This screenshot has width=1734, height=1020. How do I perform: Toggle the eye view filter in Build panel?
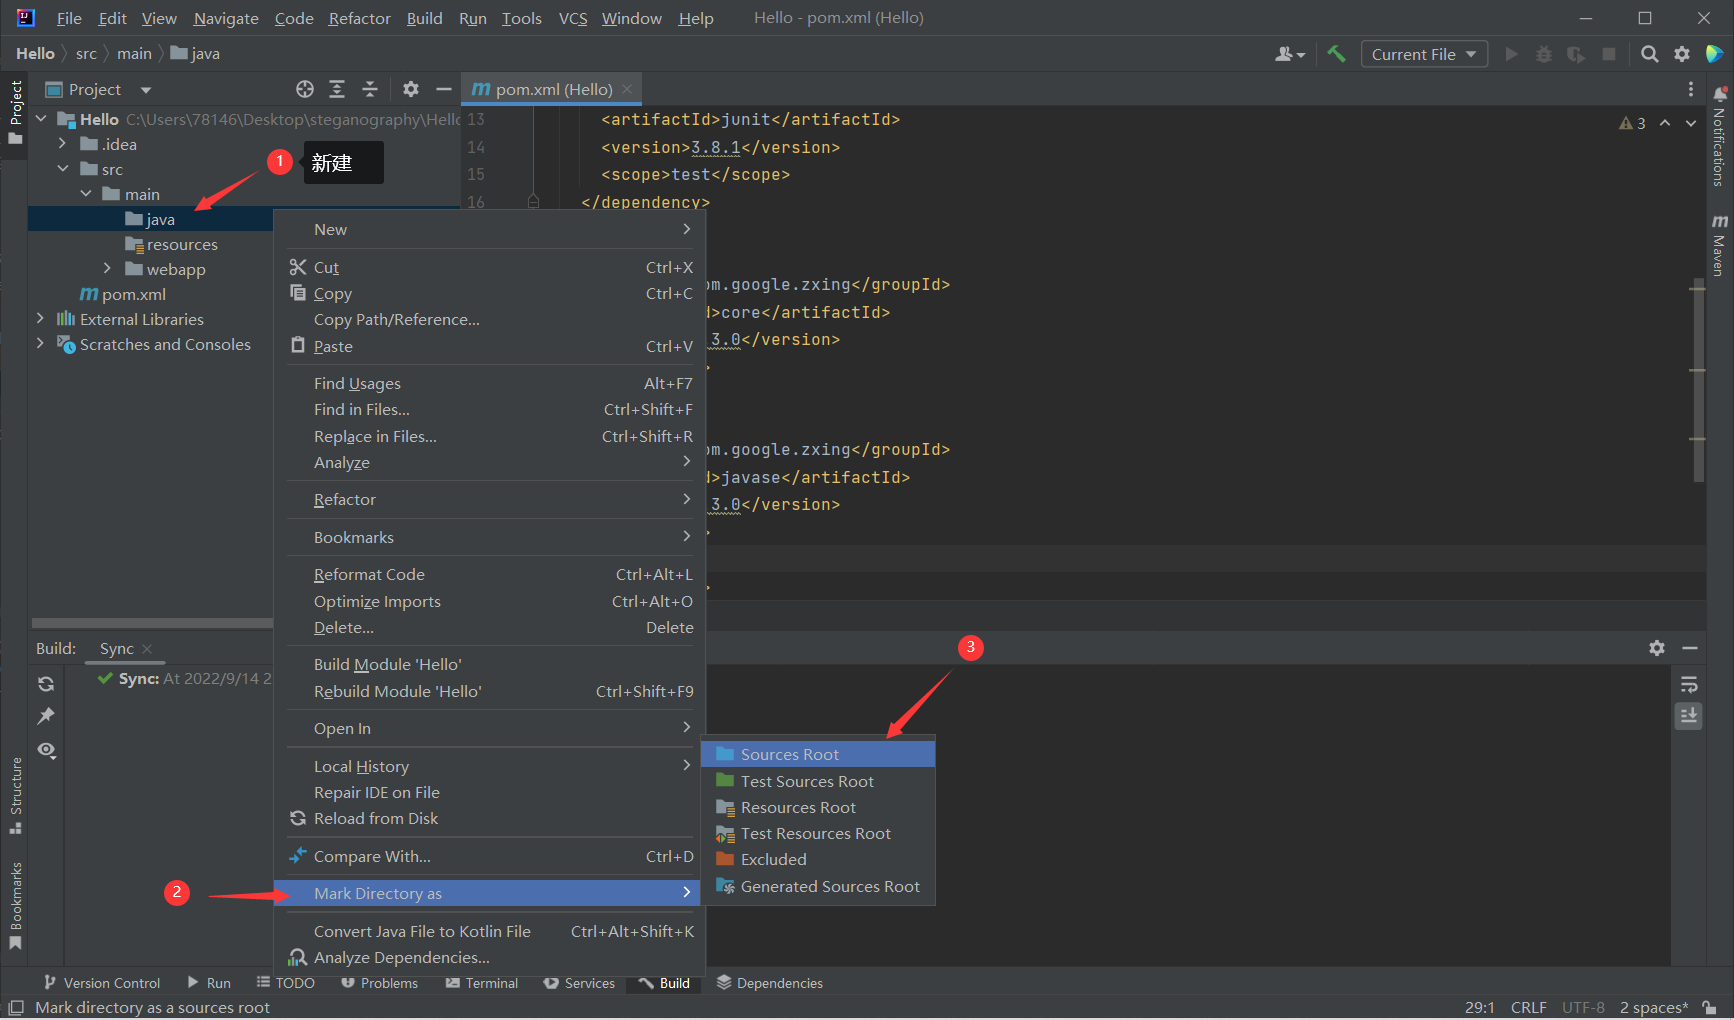(46, 750)
